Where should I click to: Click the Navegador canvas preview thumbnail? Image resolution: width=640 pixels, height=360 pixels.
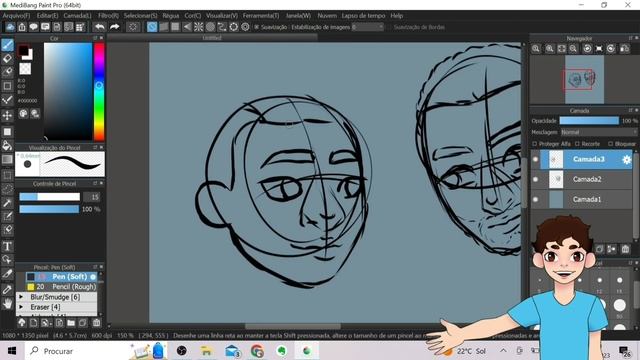coord(584,80)
